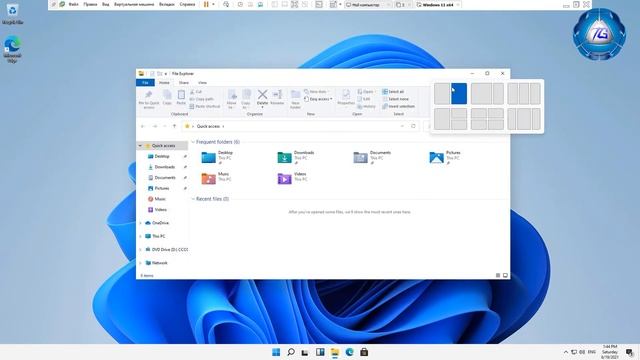
Task: Open the Downloads folder tile under Frequent folders
Action: (296, 157)
